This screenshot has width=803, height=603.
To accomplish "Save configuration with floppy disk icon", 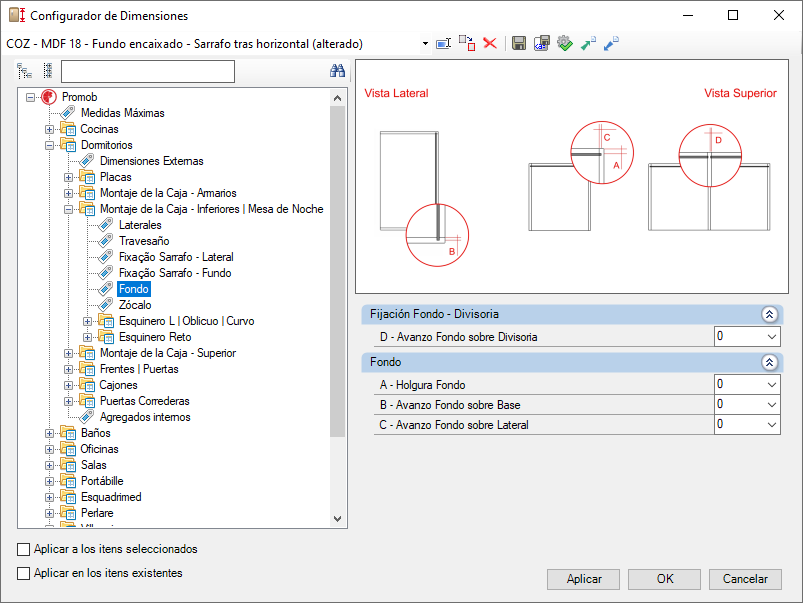I will click(519, 44).
